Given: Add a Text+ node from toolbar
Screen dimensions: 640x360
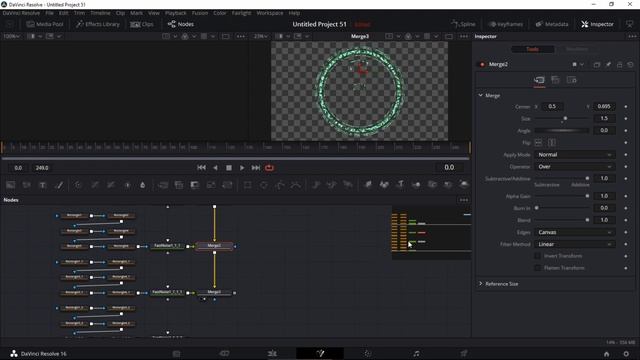Looking at the screenshot, I should [42, 185].
